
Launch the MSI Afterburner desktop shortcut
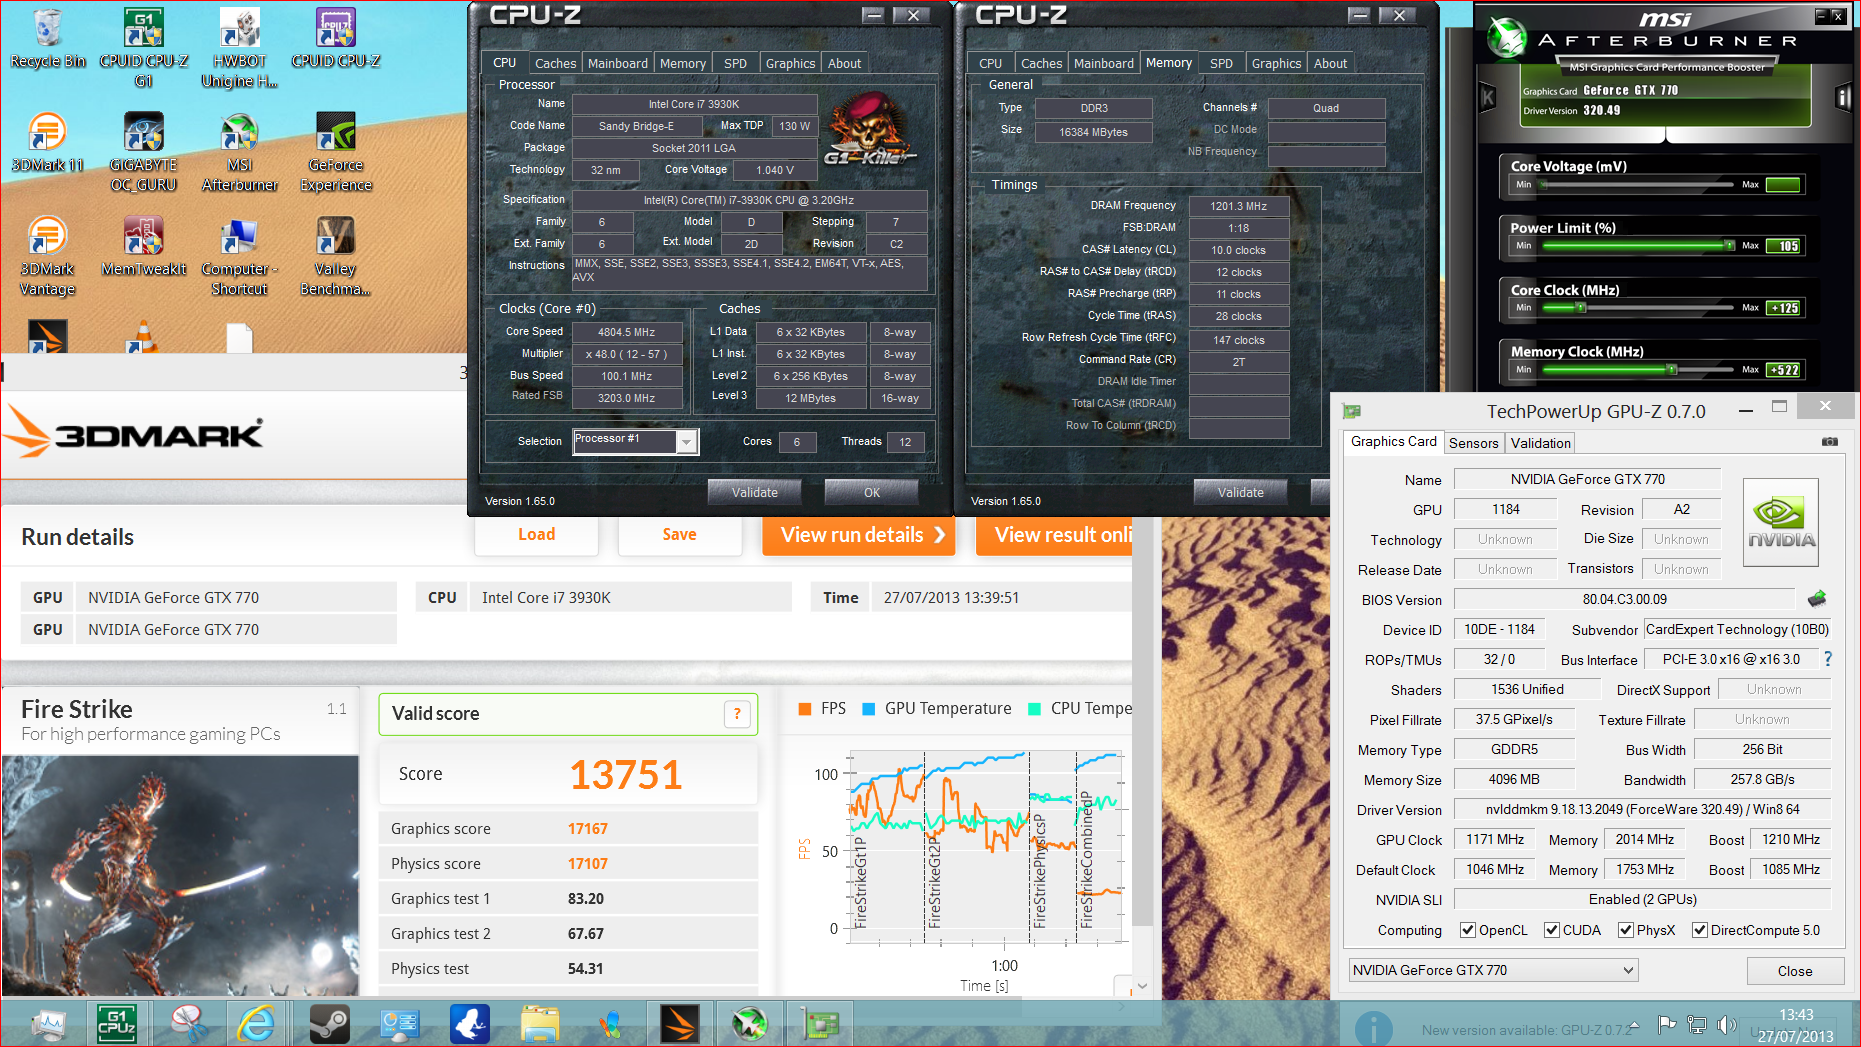240,153
